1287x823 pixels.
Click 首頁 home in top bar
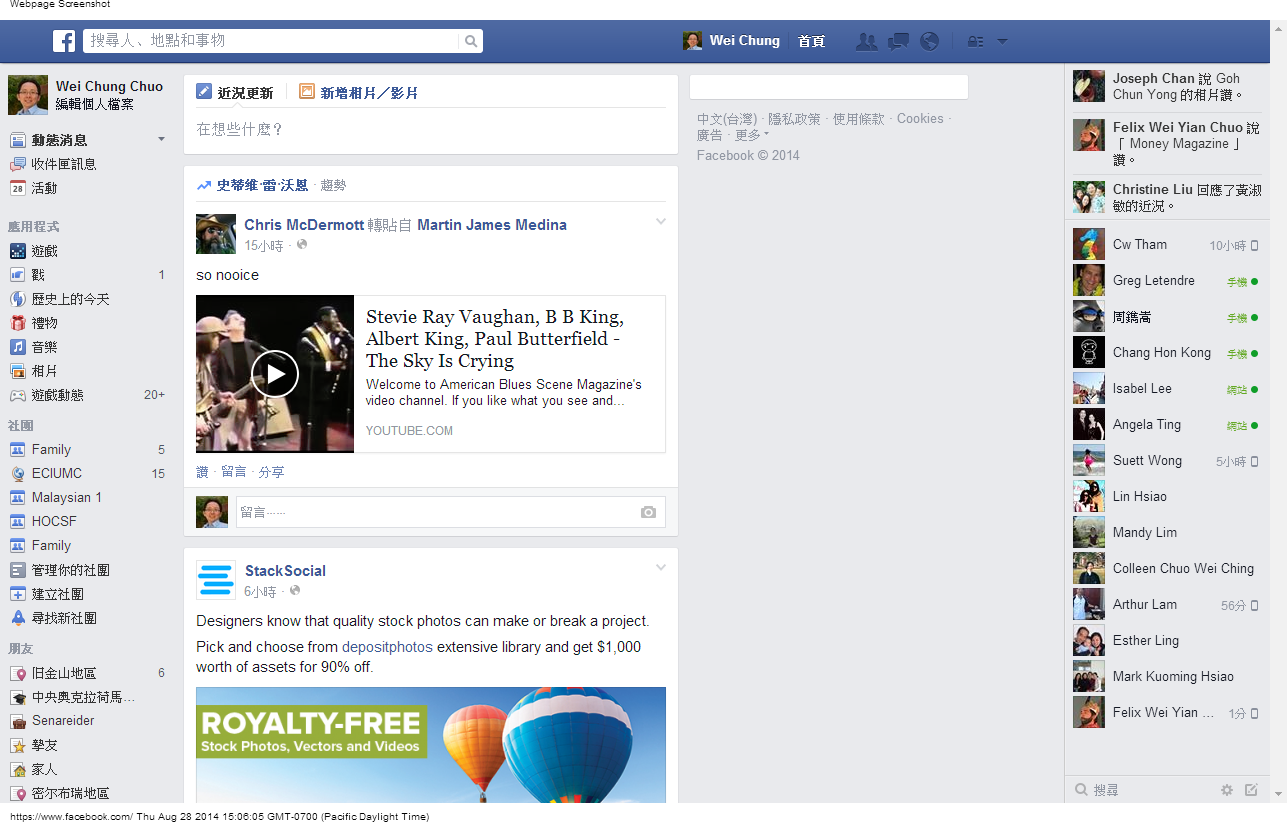click(812, 41)
